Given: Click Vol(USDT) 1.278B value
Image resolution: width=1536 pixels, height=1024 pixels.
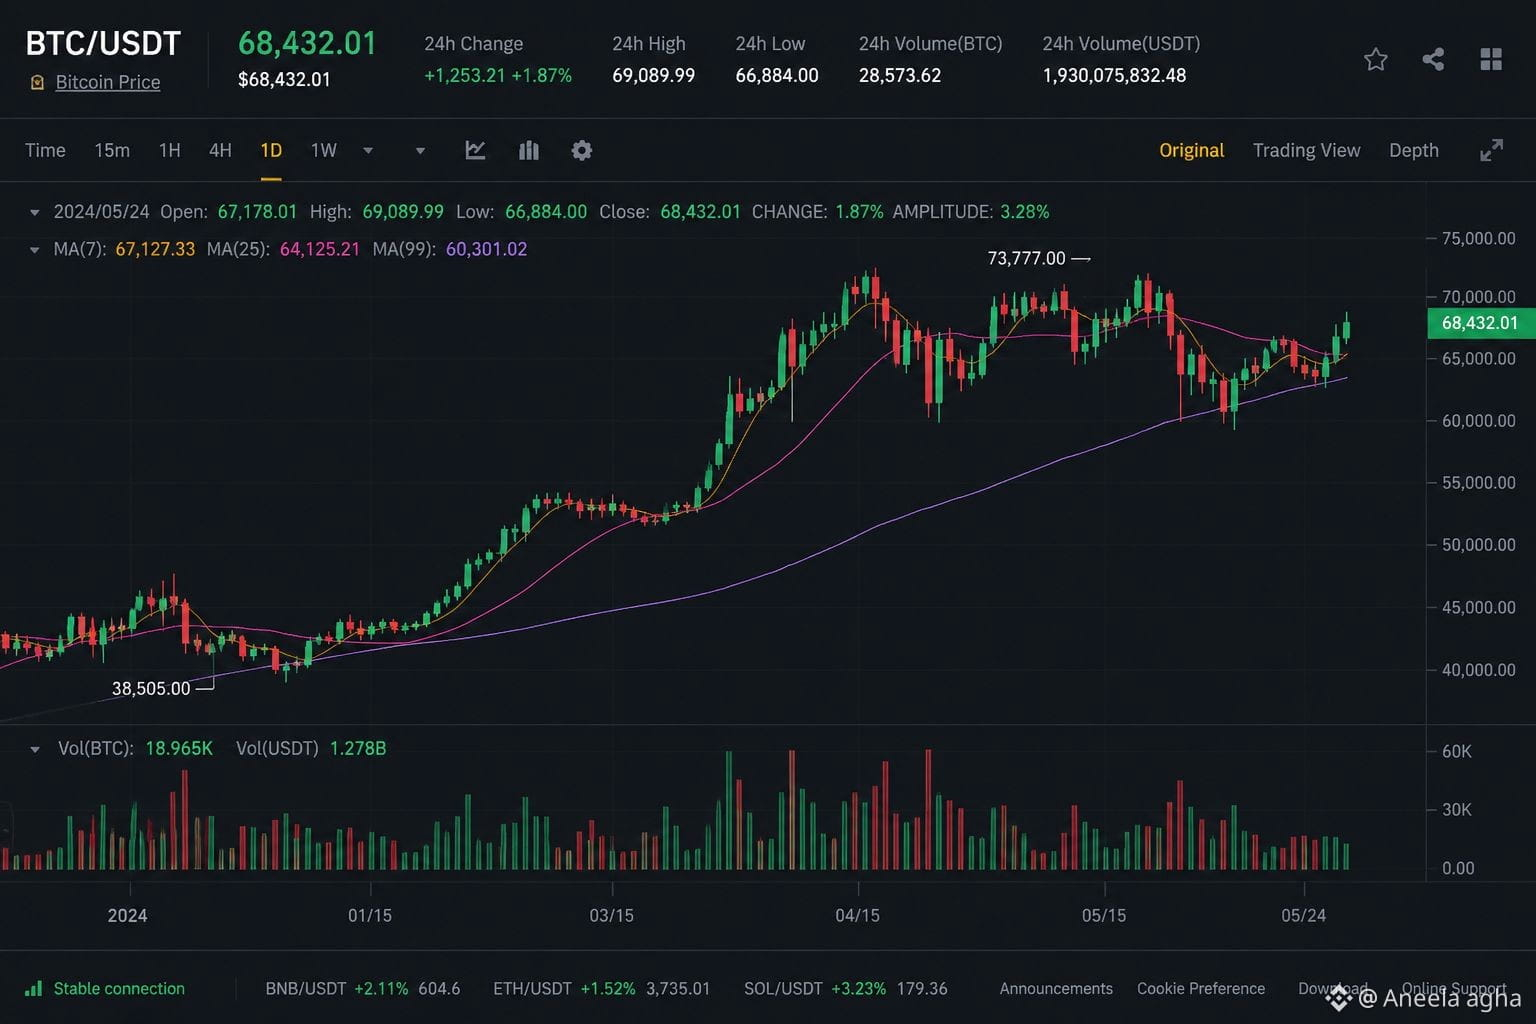Looking at the screenshot, I should pyautogui.click(x=358, y=748).
